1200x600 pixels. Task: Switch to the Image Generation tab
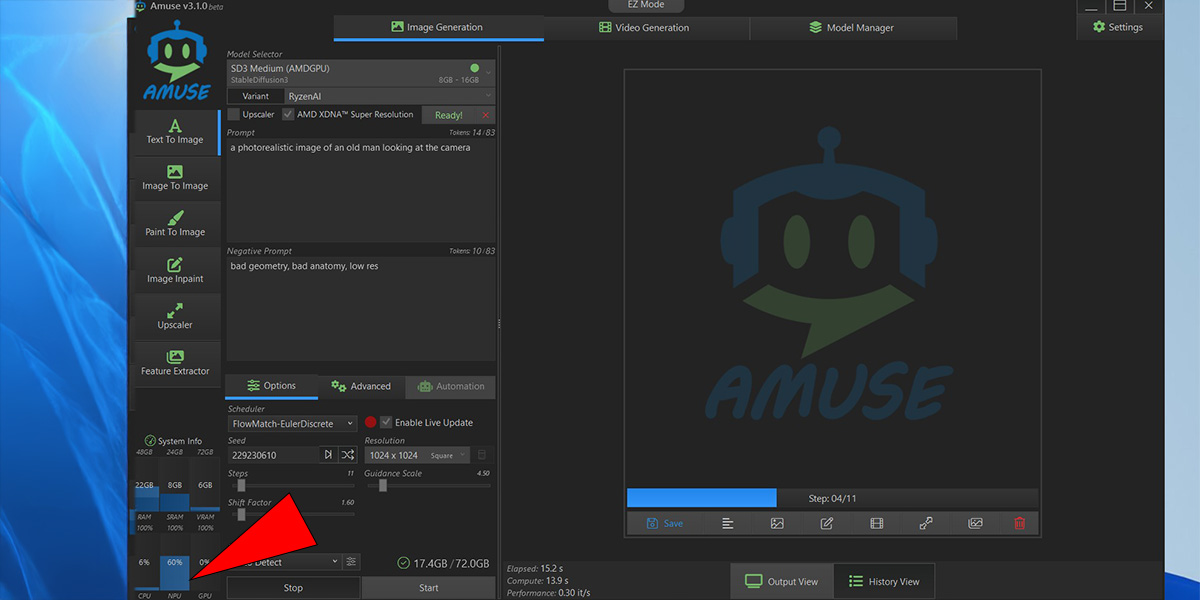(x=439, y=27)
